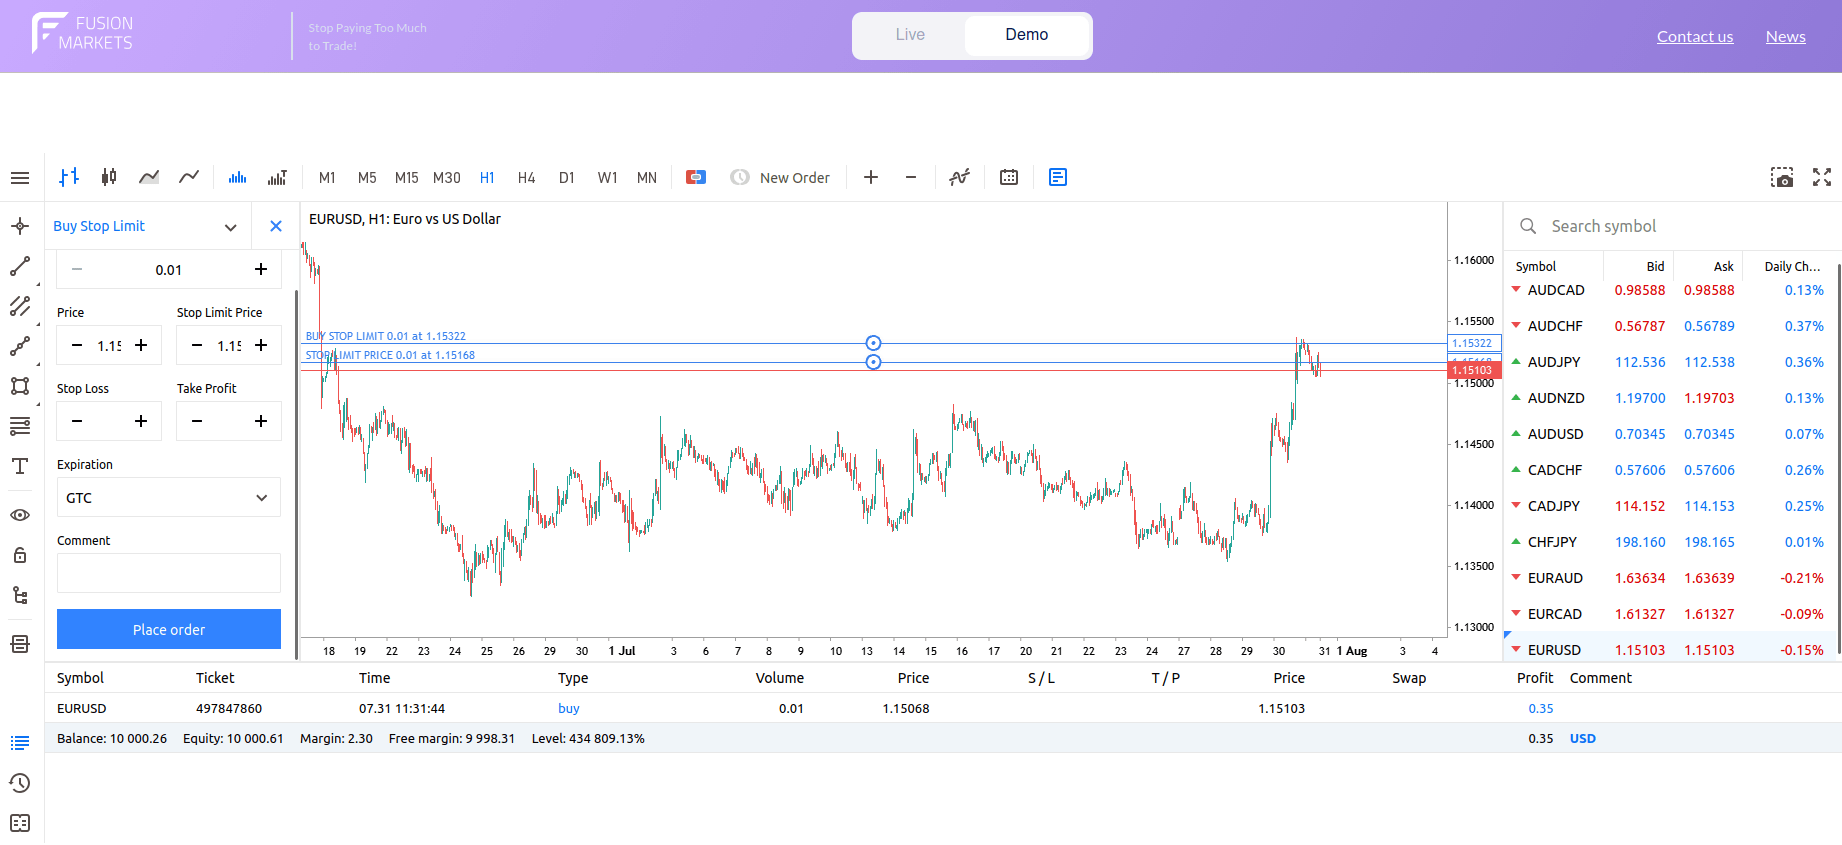Click the USD currency label in summary
The width and height of the screenshot is (1842, 845).
point(1582,739)
